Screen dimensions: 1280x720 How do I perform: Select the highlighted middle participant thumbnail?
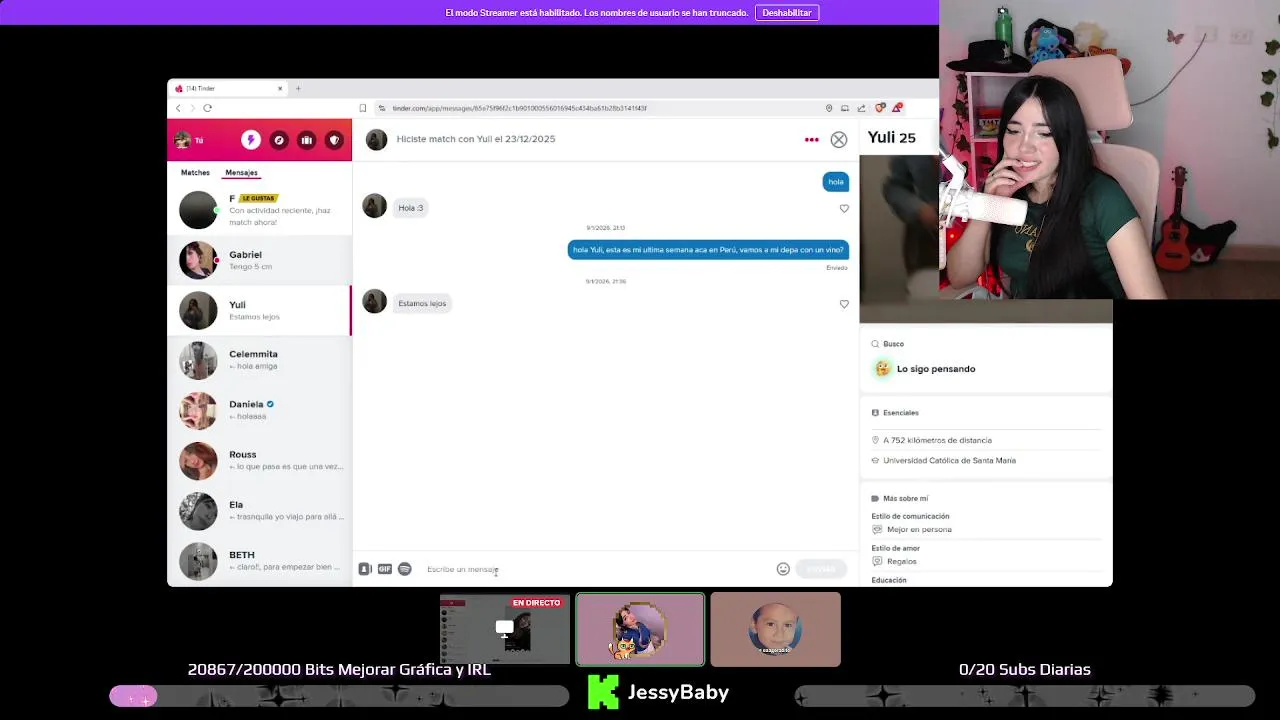click(640, 630)
